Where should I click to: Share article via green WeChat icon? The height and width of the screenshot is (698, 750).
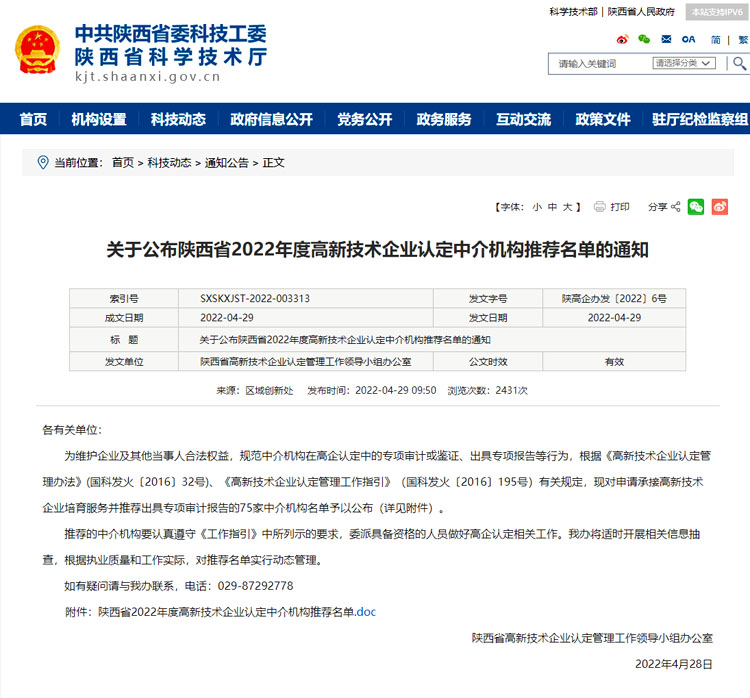[696, 207]
